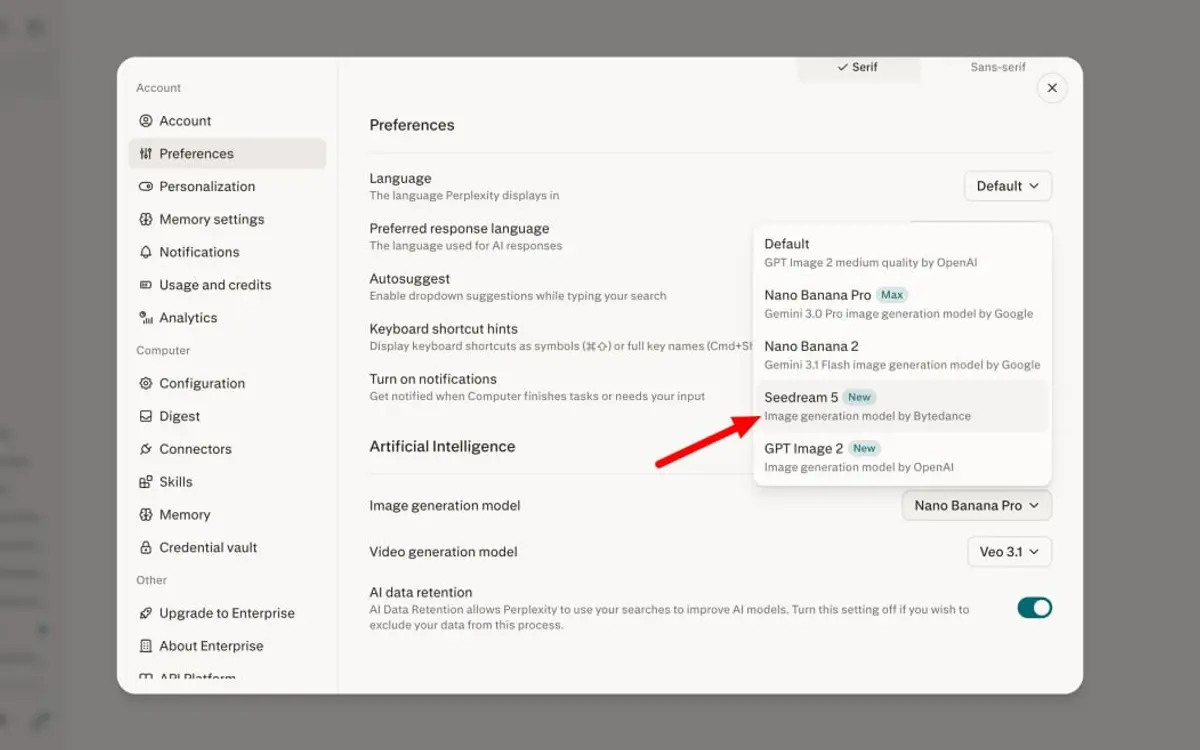Open Memory settings in sidebar
This screenshot has height=750, width=1200.
pos(227,220)
